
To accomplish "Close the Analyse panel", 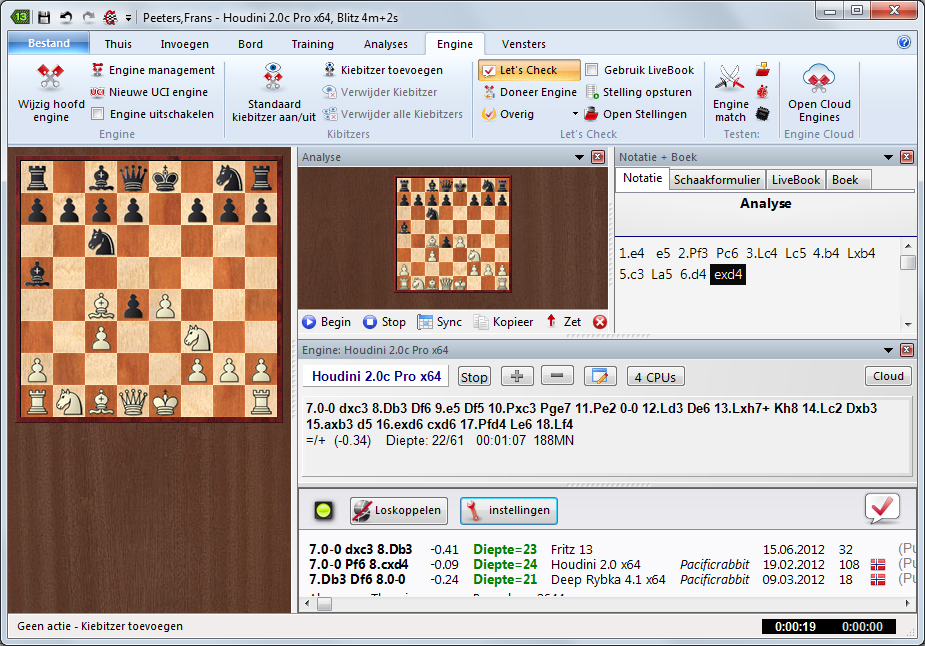I will point(598,157).
